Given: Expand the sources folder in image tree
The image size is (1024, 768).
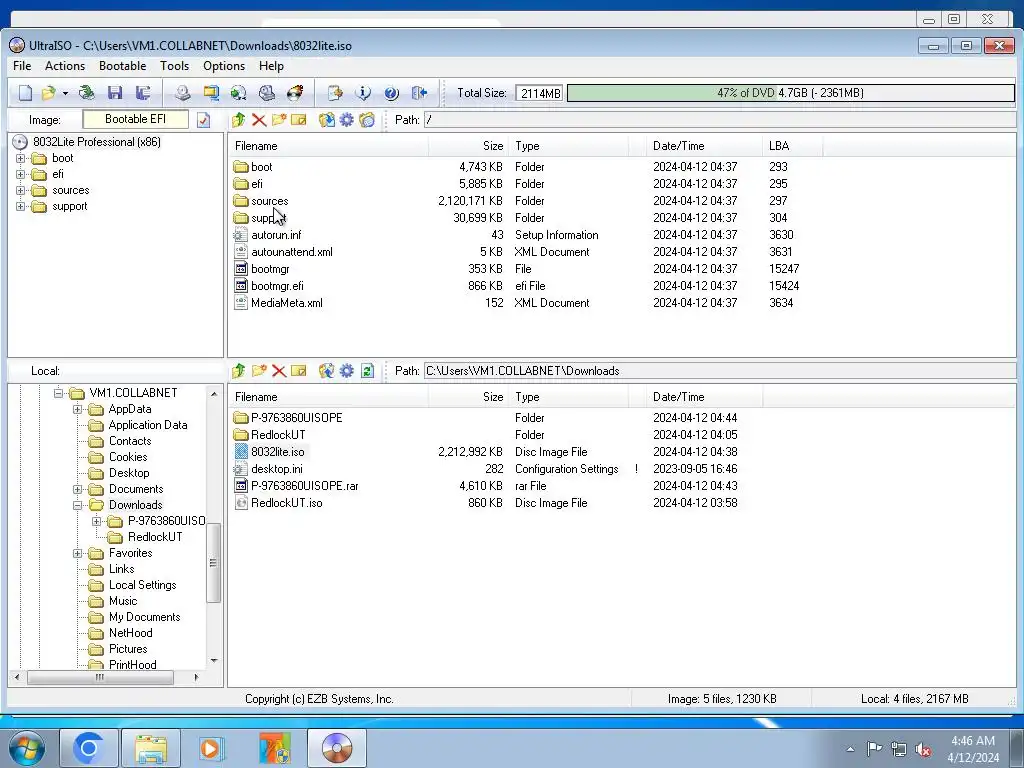Looking at the screenshot, I should click(20, 191).
